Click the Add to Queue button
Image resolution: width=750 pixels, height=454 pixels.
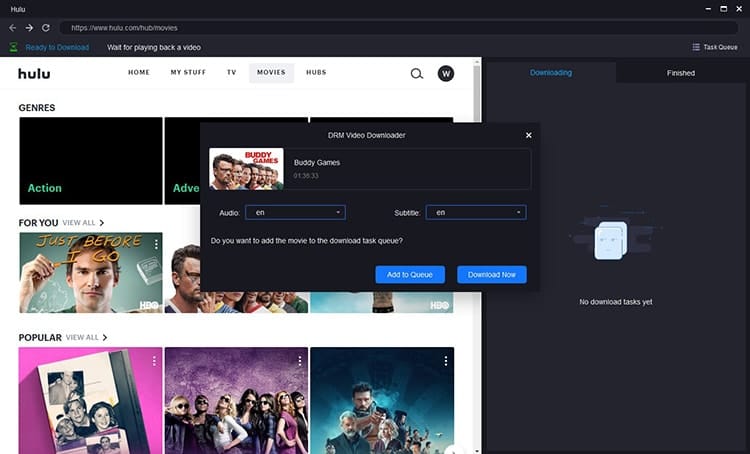[410, 275]
